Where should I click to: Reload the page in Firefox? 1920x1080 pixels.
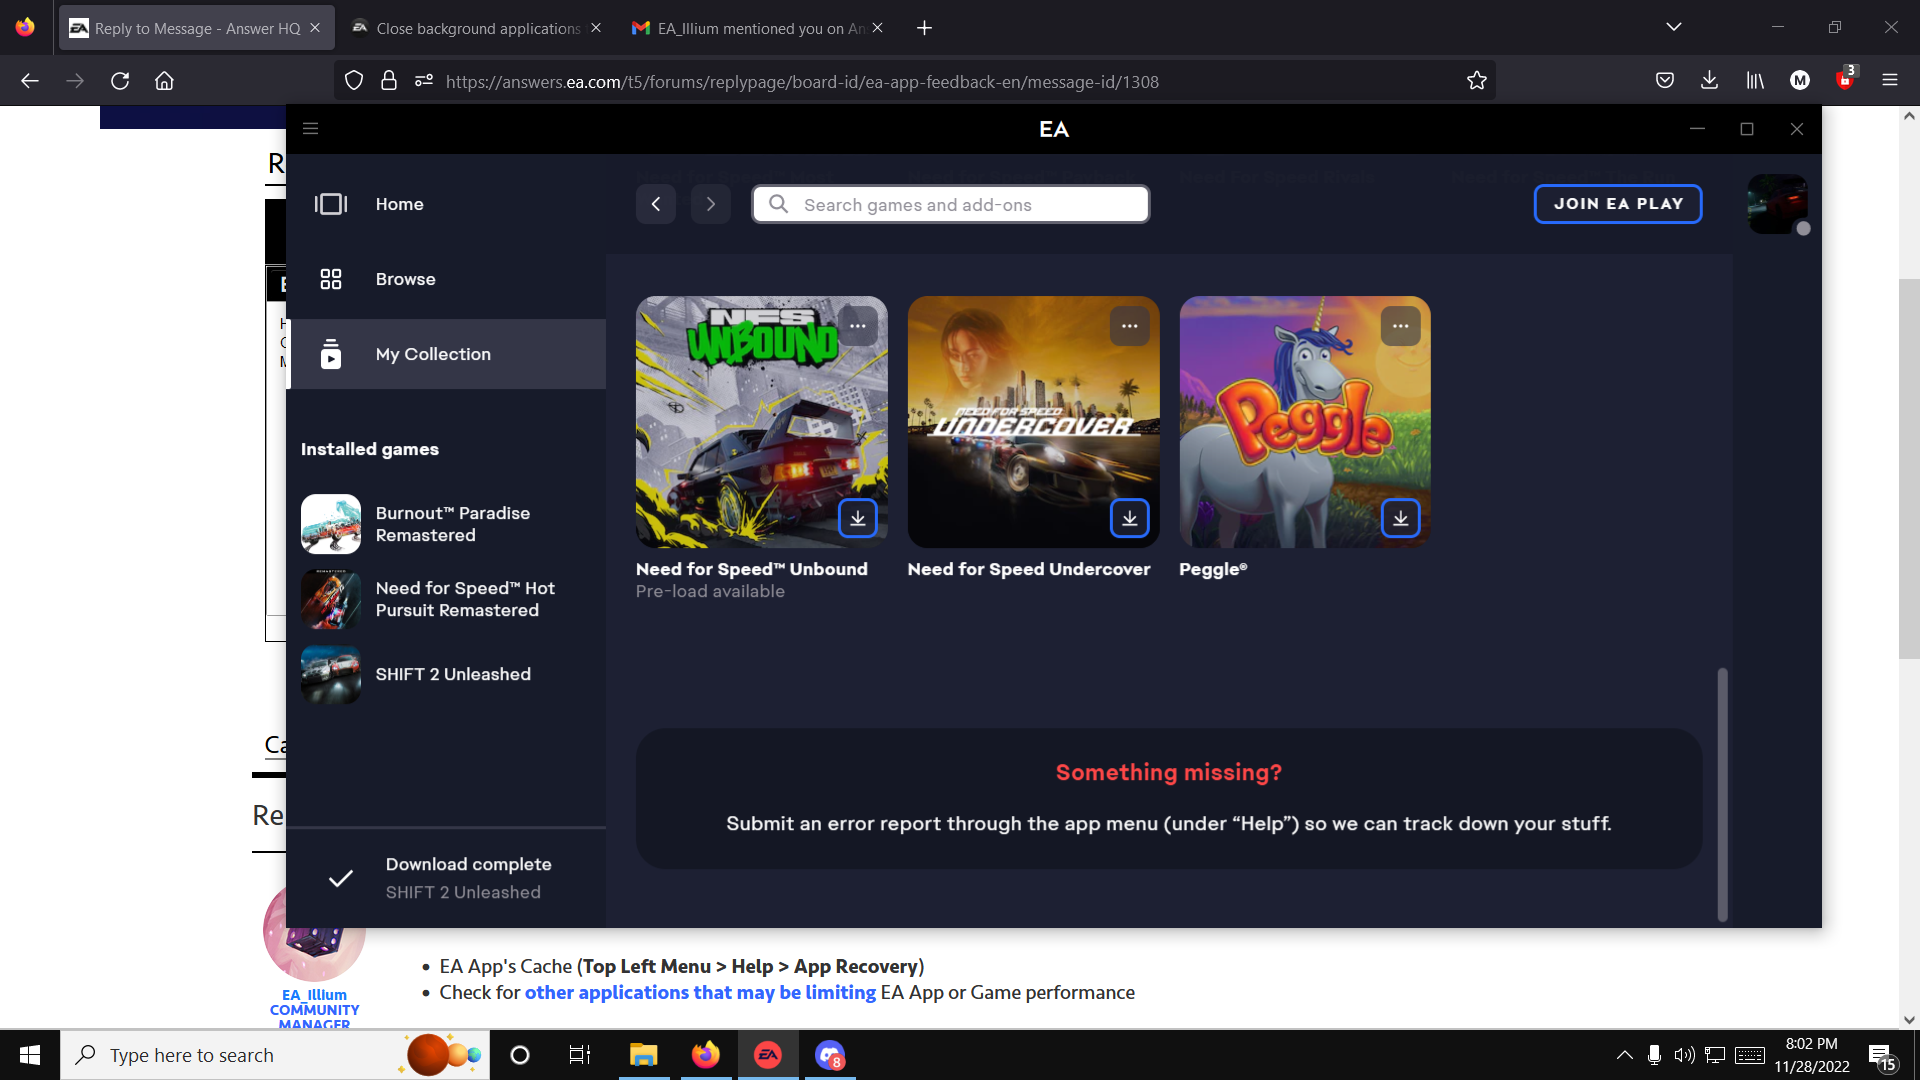pos(120,81)
